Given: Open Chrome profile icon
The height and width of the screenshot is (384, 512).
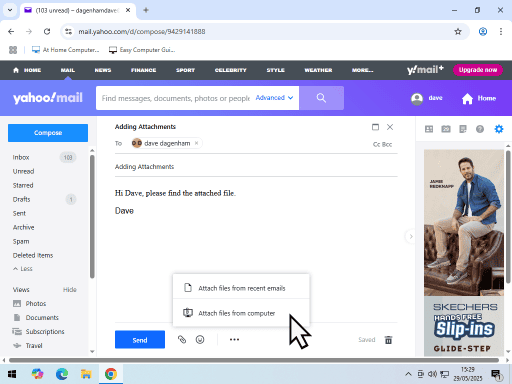Looking at the screenshot, I should click(483, 32).
